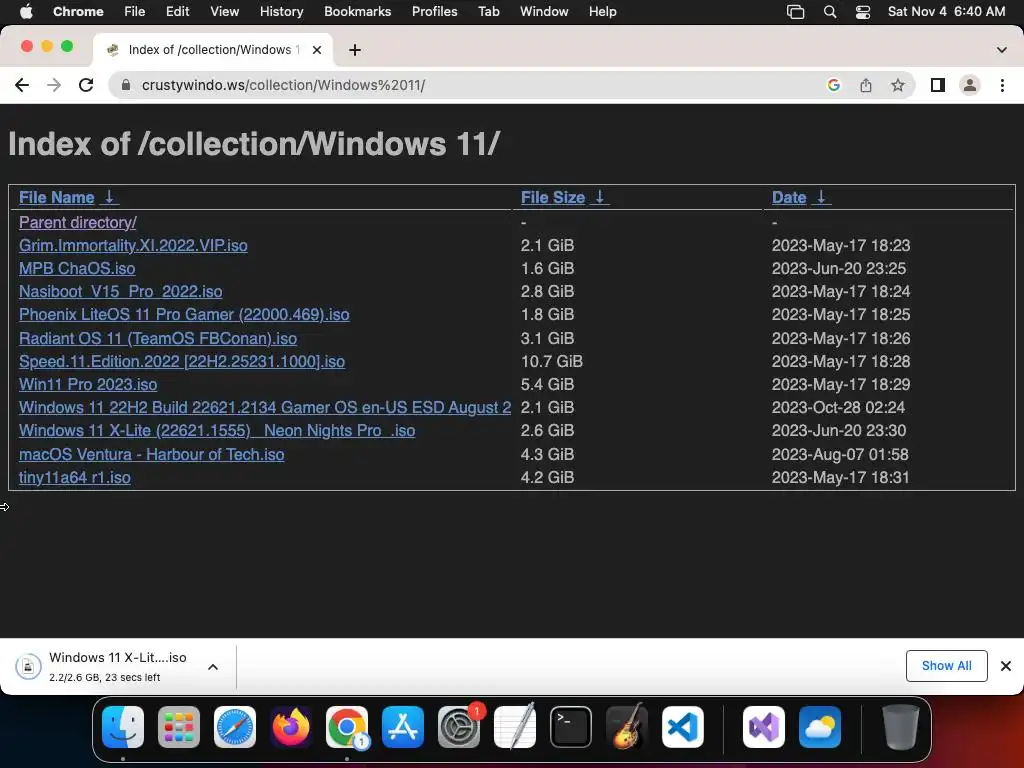Download Radiant OS 11 (TeamOS FBConan).iso
Screen dimensions: 1024x768
point(158,338)
